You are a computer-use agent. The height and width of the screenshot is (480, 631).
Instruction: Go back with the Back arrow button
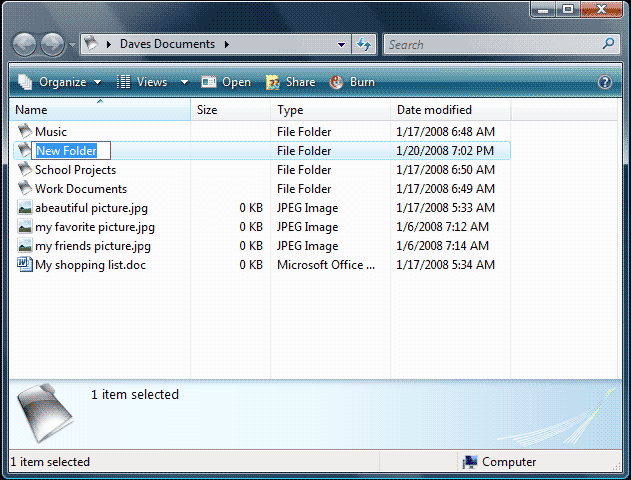pos(25,44)
